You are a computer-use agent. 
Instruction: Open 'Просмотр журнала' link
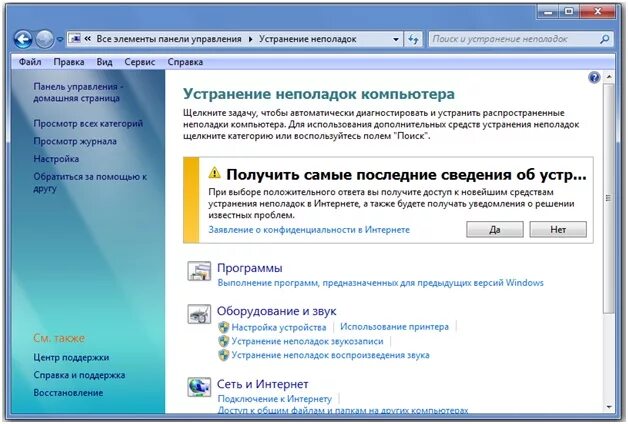75,141
